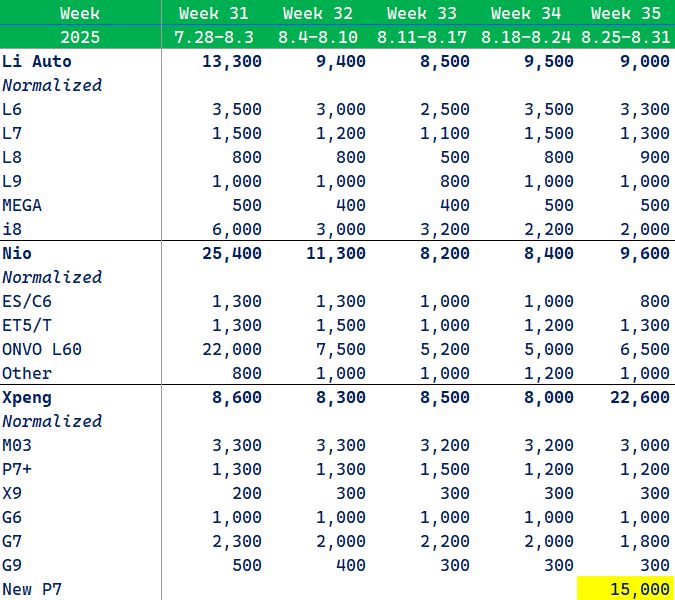Select ES/C6 Week 35 value 800
The image size is (675, 600).
coord(655,301)
